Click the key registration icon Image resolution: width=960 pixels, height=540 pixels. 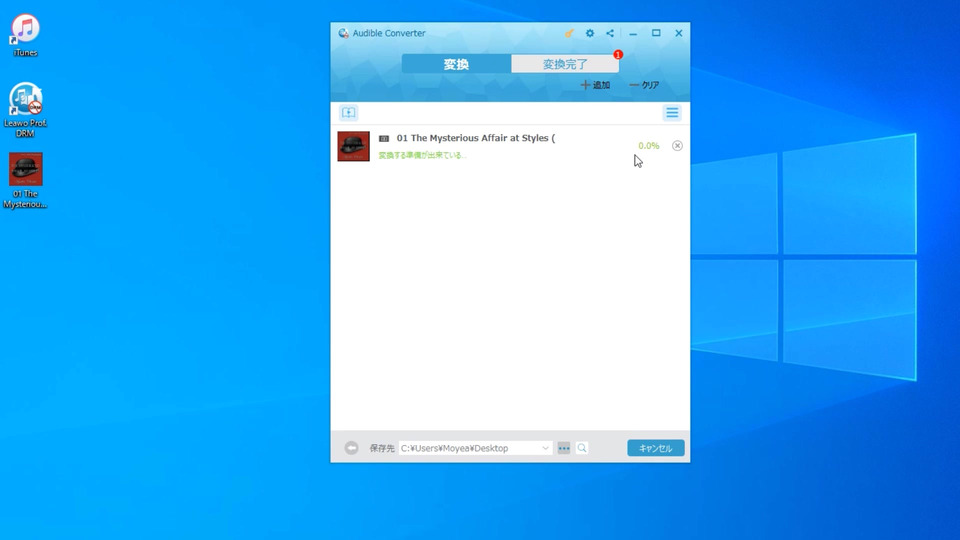tap(569, 33)
